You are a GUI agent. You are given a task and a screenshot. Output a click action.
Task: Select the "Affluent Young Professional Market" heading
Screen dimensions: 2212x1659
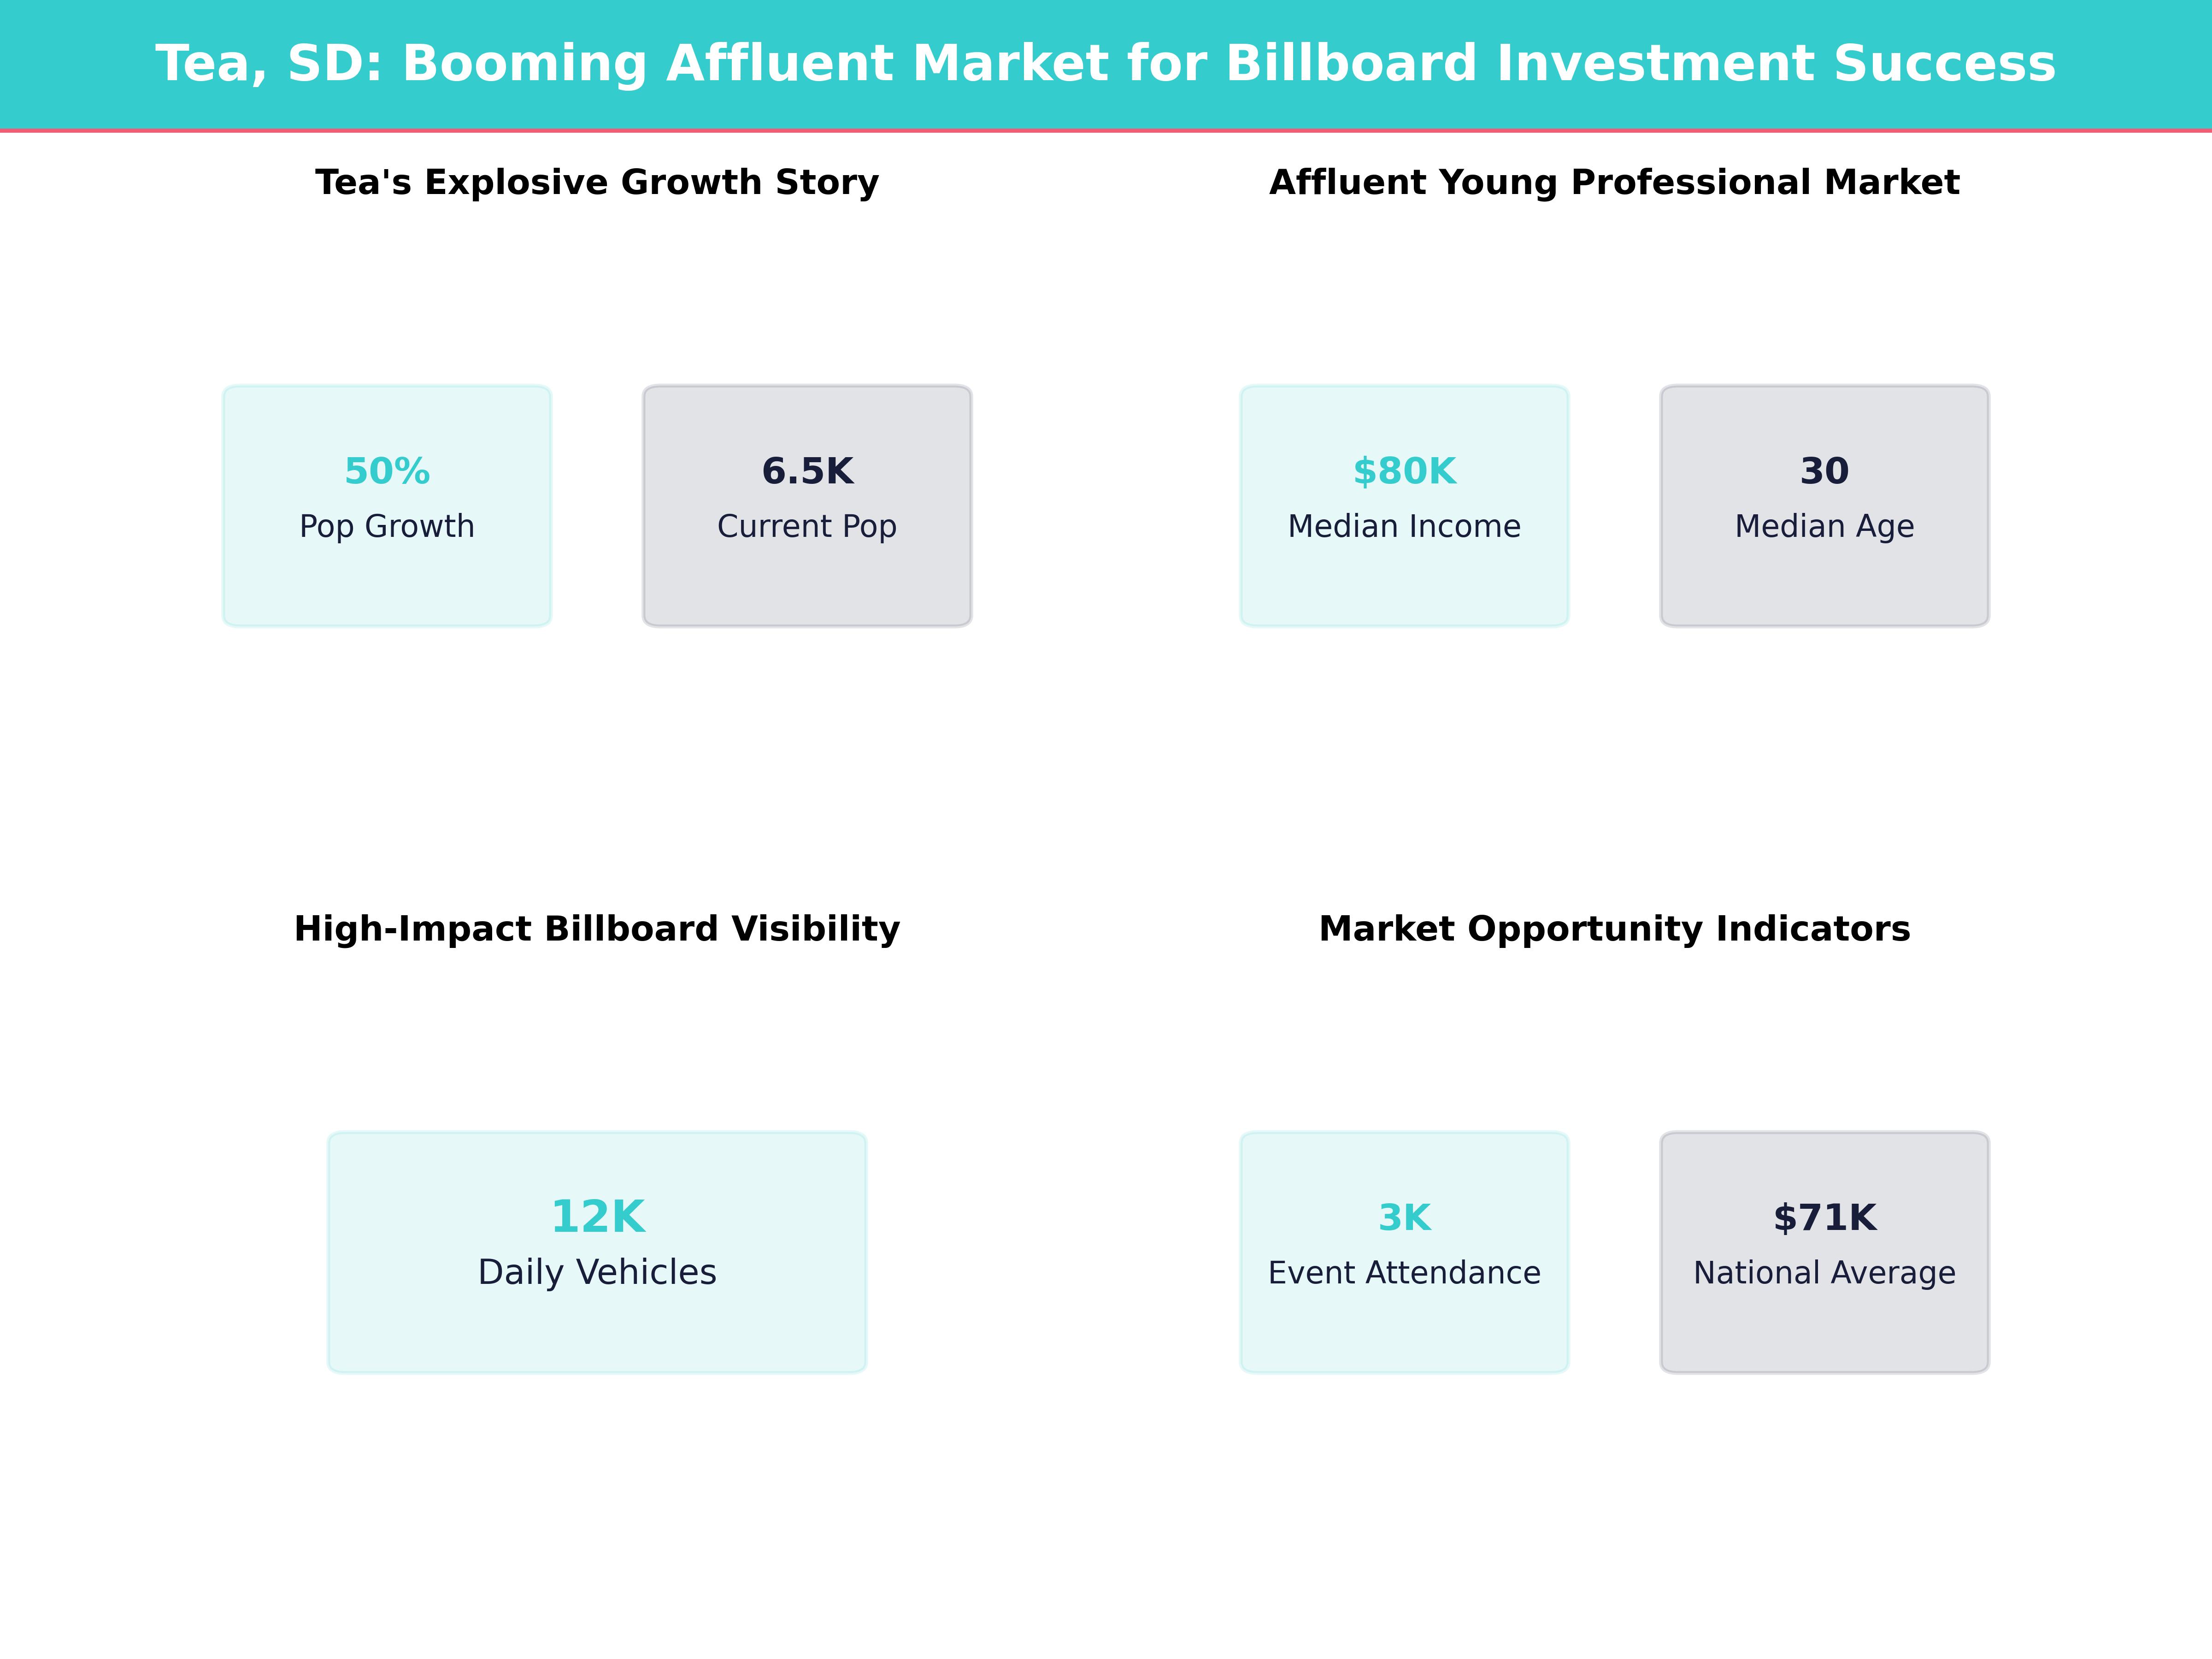click(x=1614, y=182)
